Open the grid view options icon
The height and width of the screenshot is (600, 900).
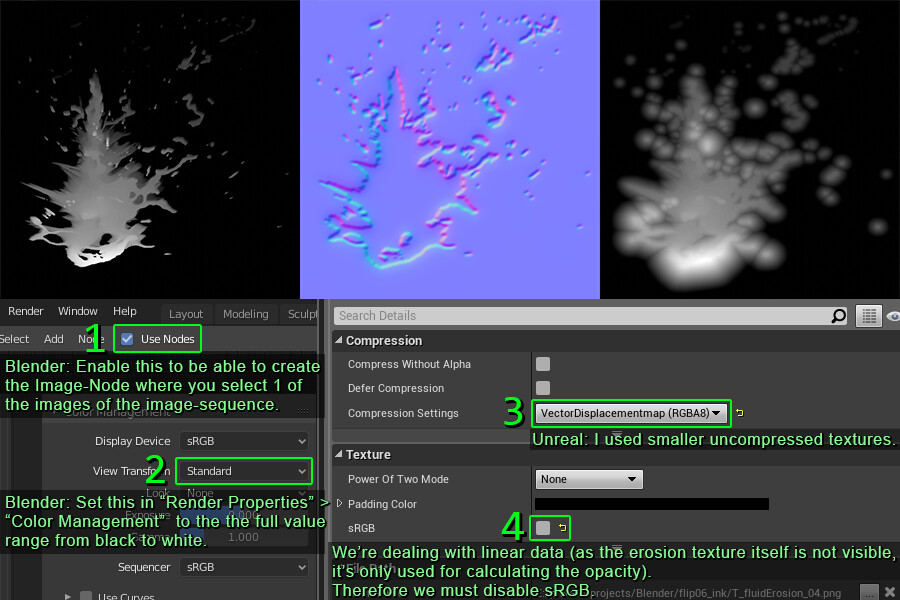coord(868,316)
